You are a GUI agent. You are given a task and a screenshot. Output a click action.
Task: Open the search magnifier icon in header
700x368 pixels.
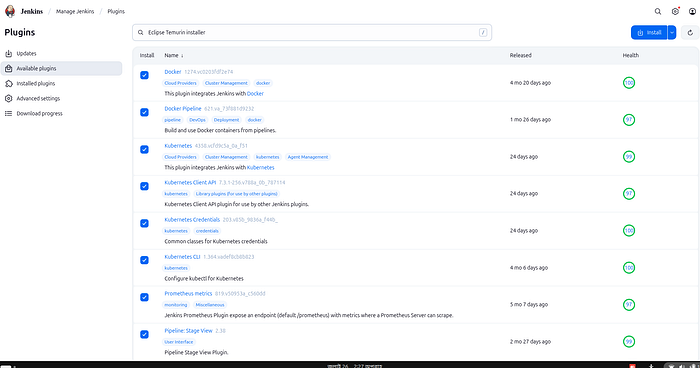coord(658,12)
